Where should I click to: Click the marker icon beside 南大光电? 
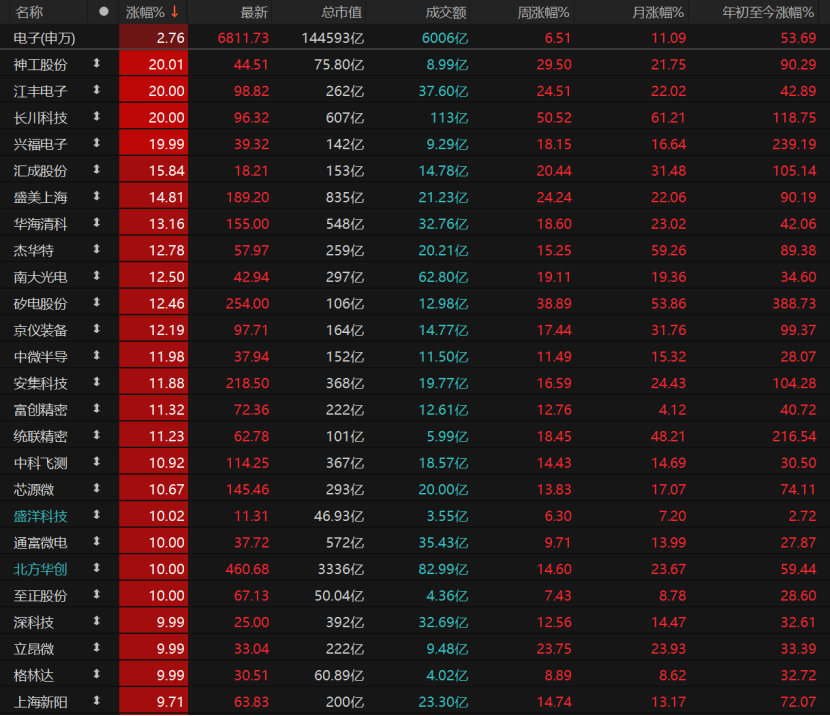96,276
